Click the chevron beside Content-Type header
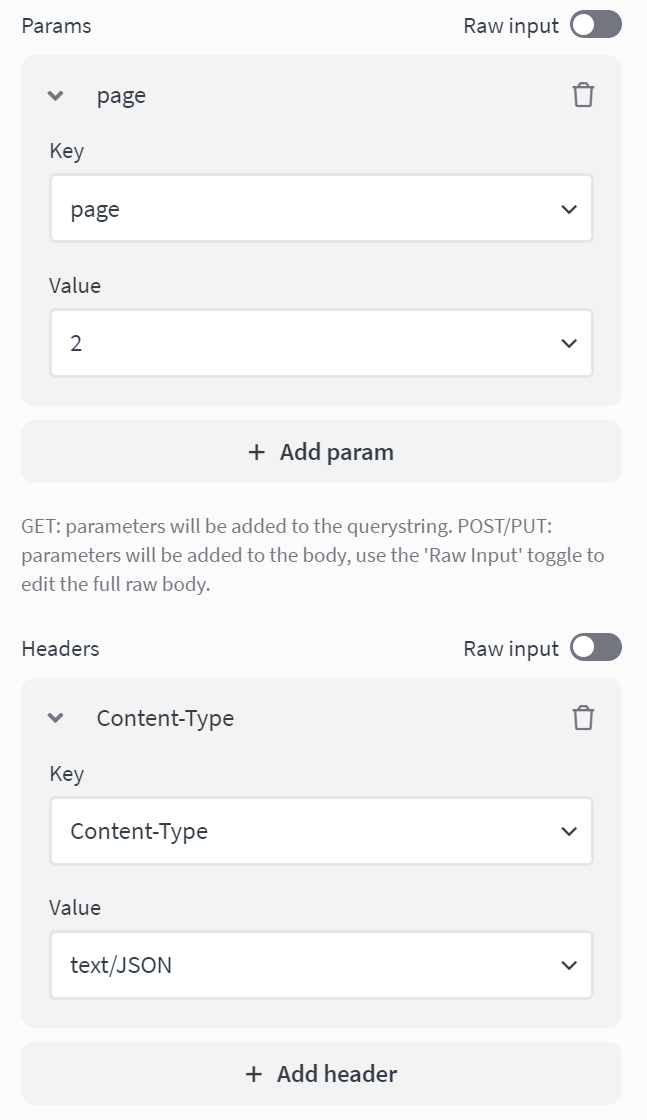Screen dimensions: 647x1120 pyautogui.click(x=55, y=718)
